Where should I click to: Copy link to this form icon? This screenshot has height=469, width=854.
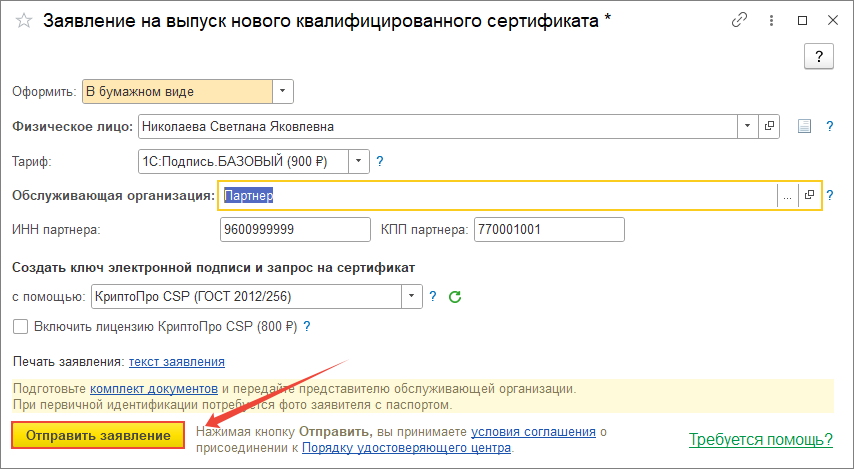coord(740,20)
